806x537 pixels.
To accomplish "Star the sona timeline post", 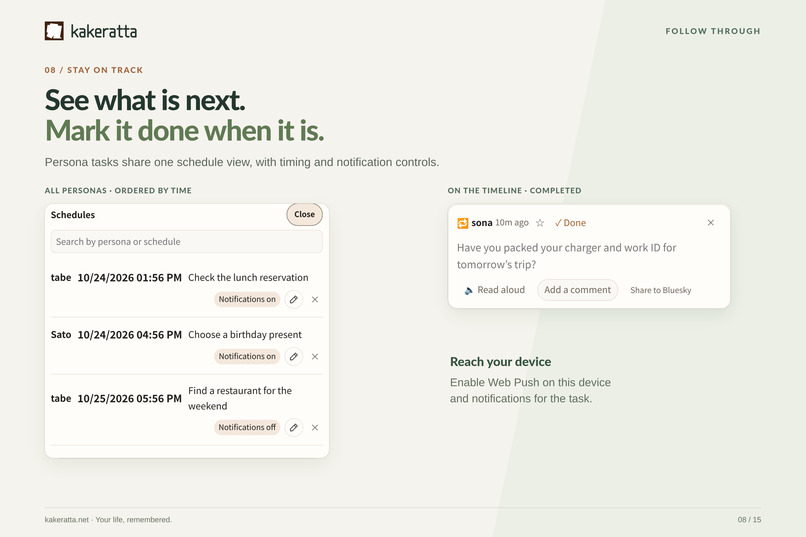I will (540, 223).
